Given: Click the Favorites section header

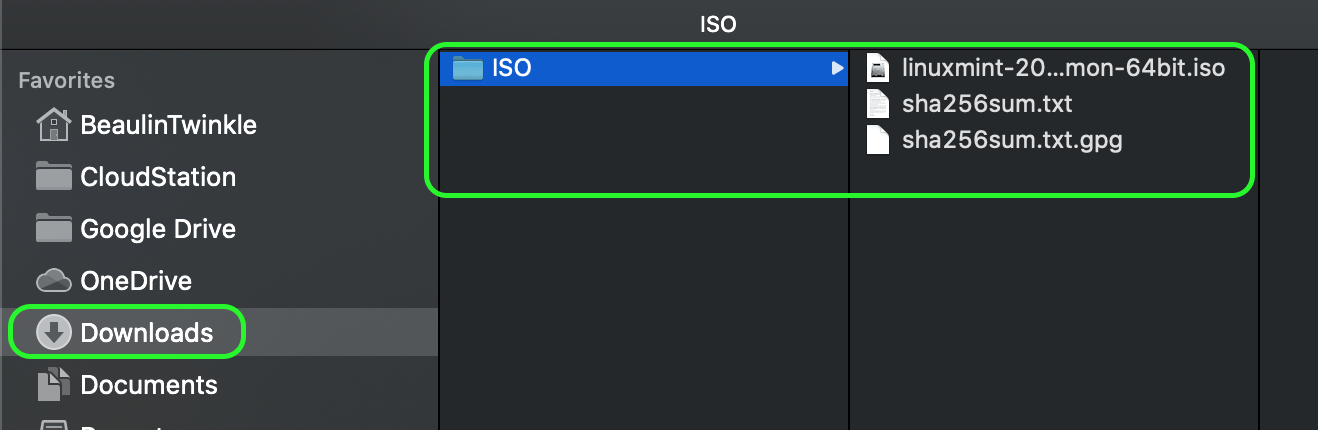Looking at the screenshot, I should pos(66,80).
